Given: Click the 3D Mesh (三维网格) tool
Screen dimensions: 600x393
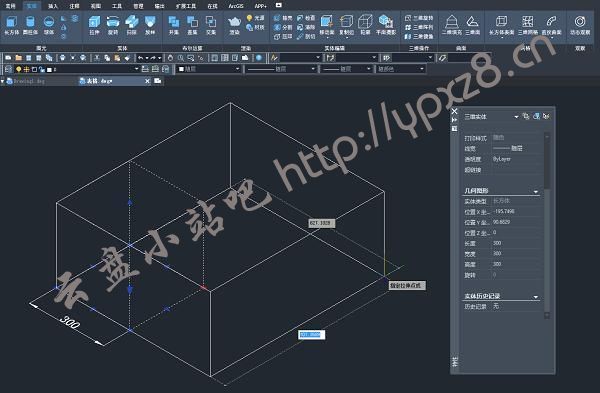Looking at the screenshot, I should (x=528, y=25).
